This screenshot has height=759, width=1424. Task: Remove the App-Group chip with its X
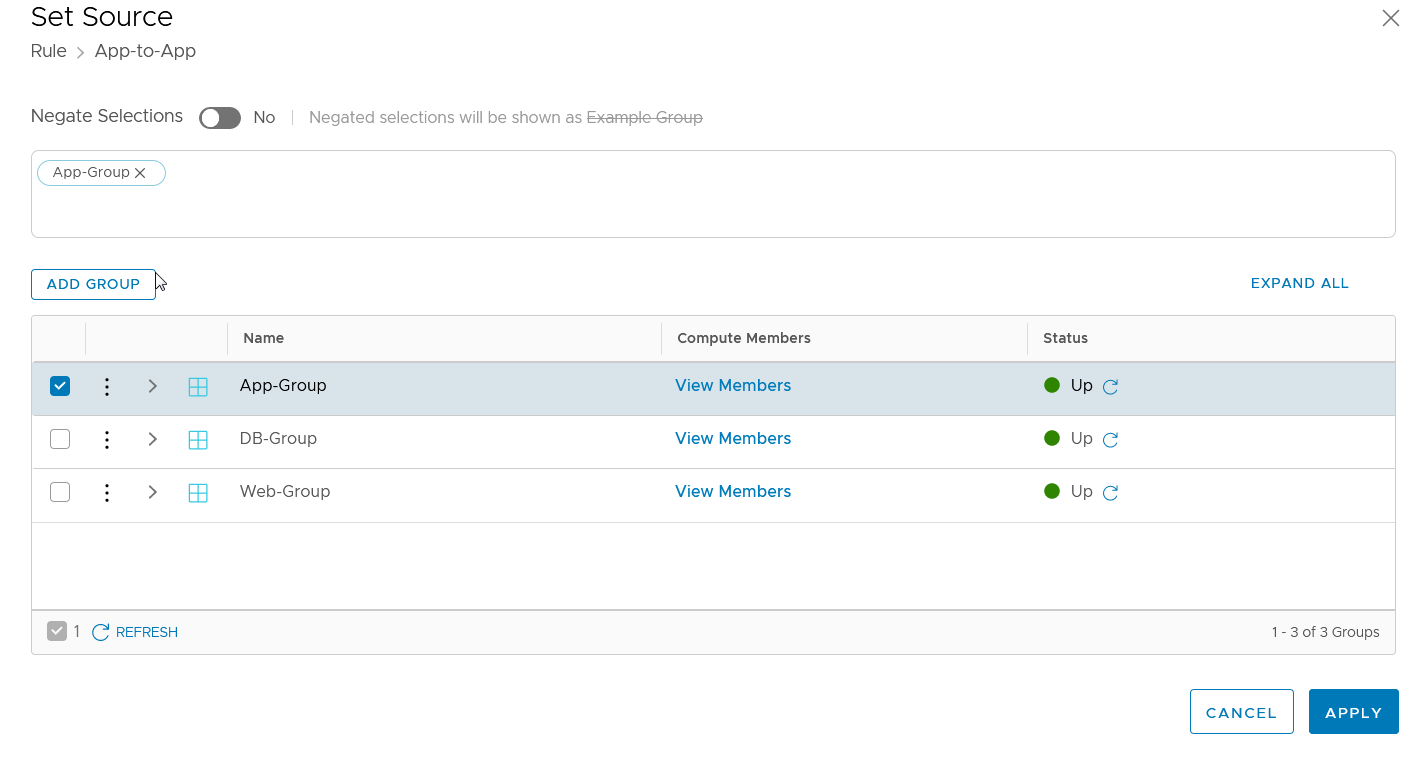[x=141, y=173]
